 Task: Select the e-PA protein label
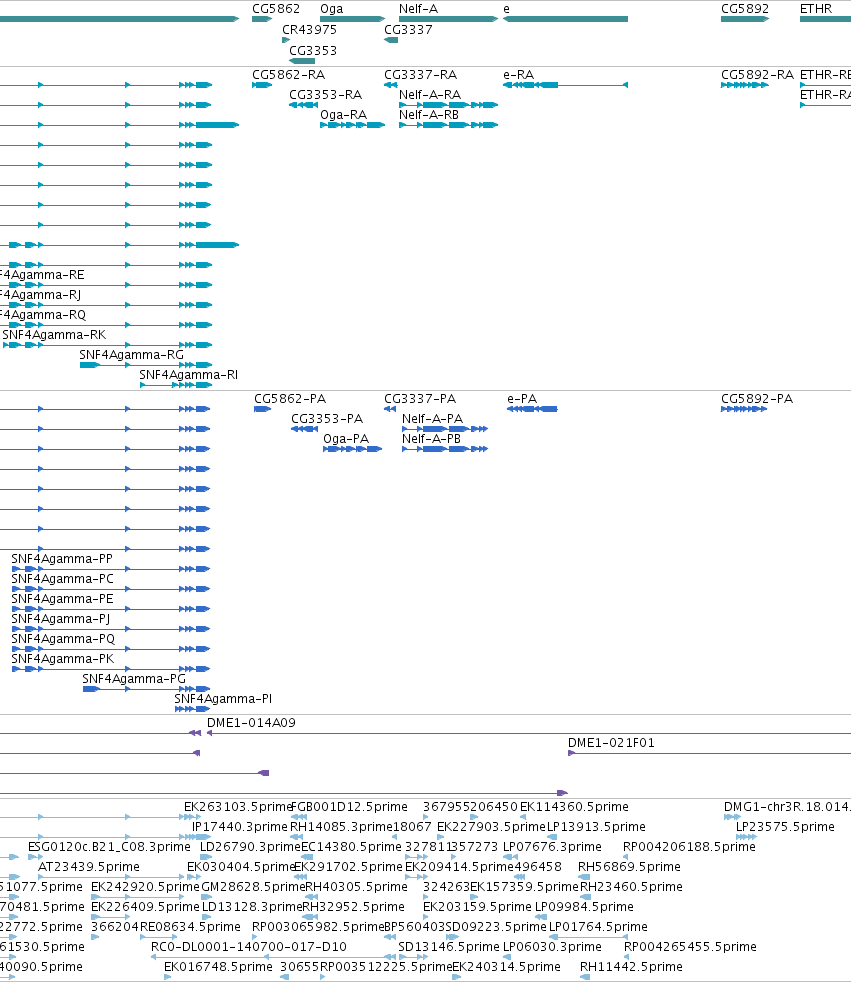[x=522, y=398]
